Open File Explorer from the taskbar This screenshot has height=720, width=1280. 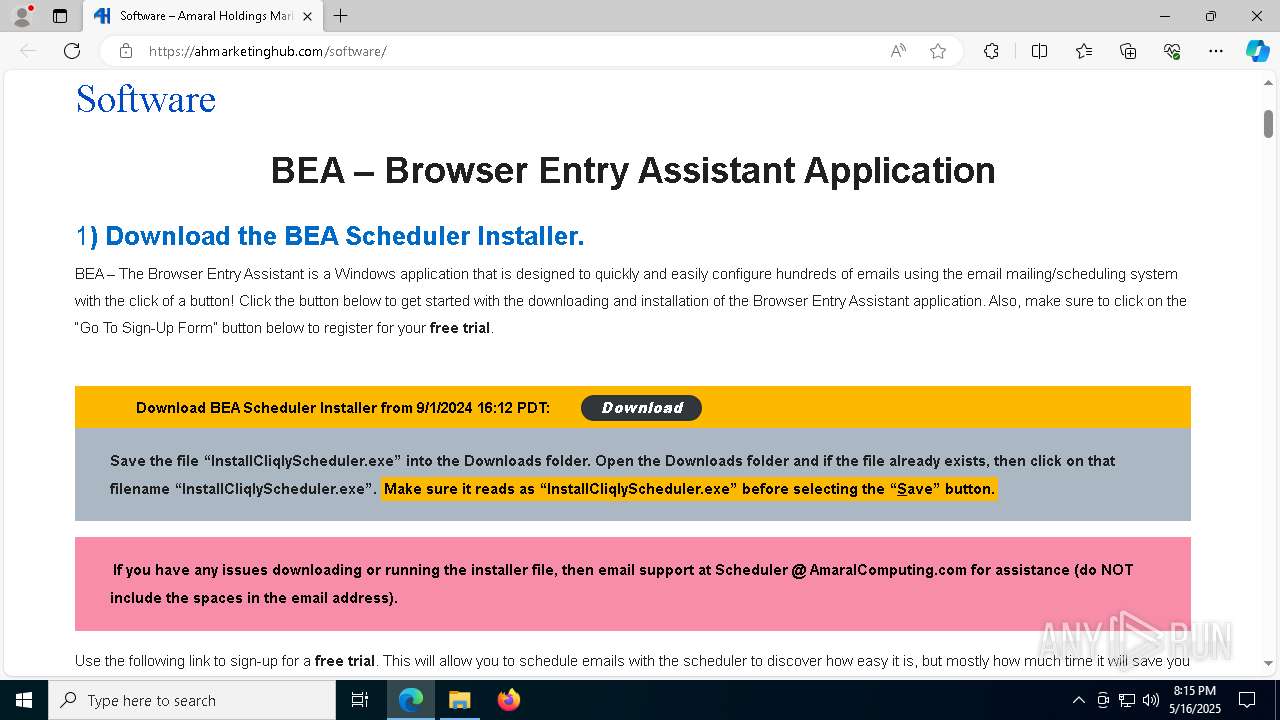click(459, 700)
